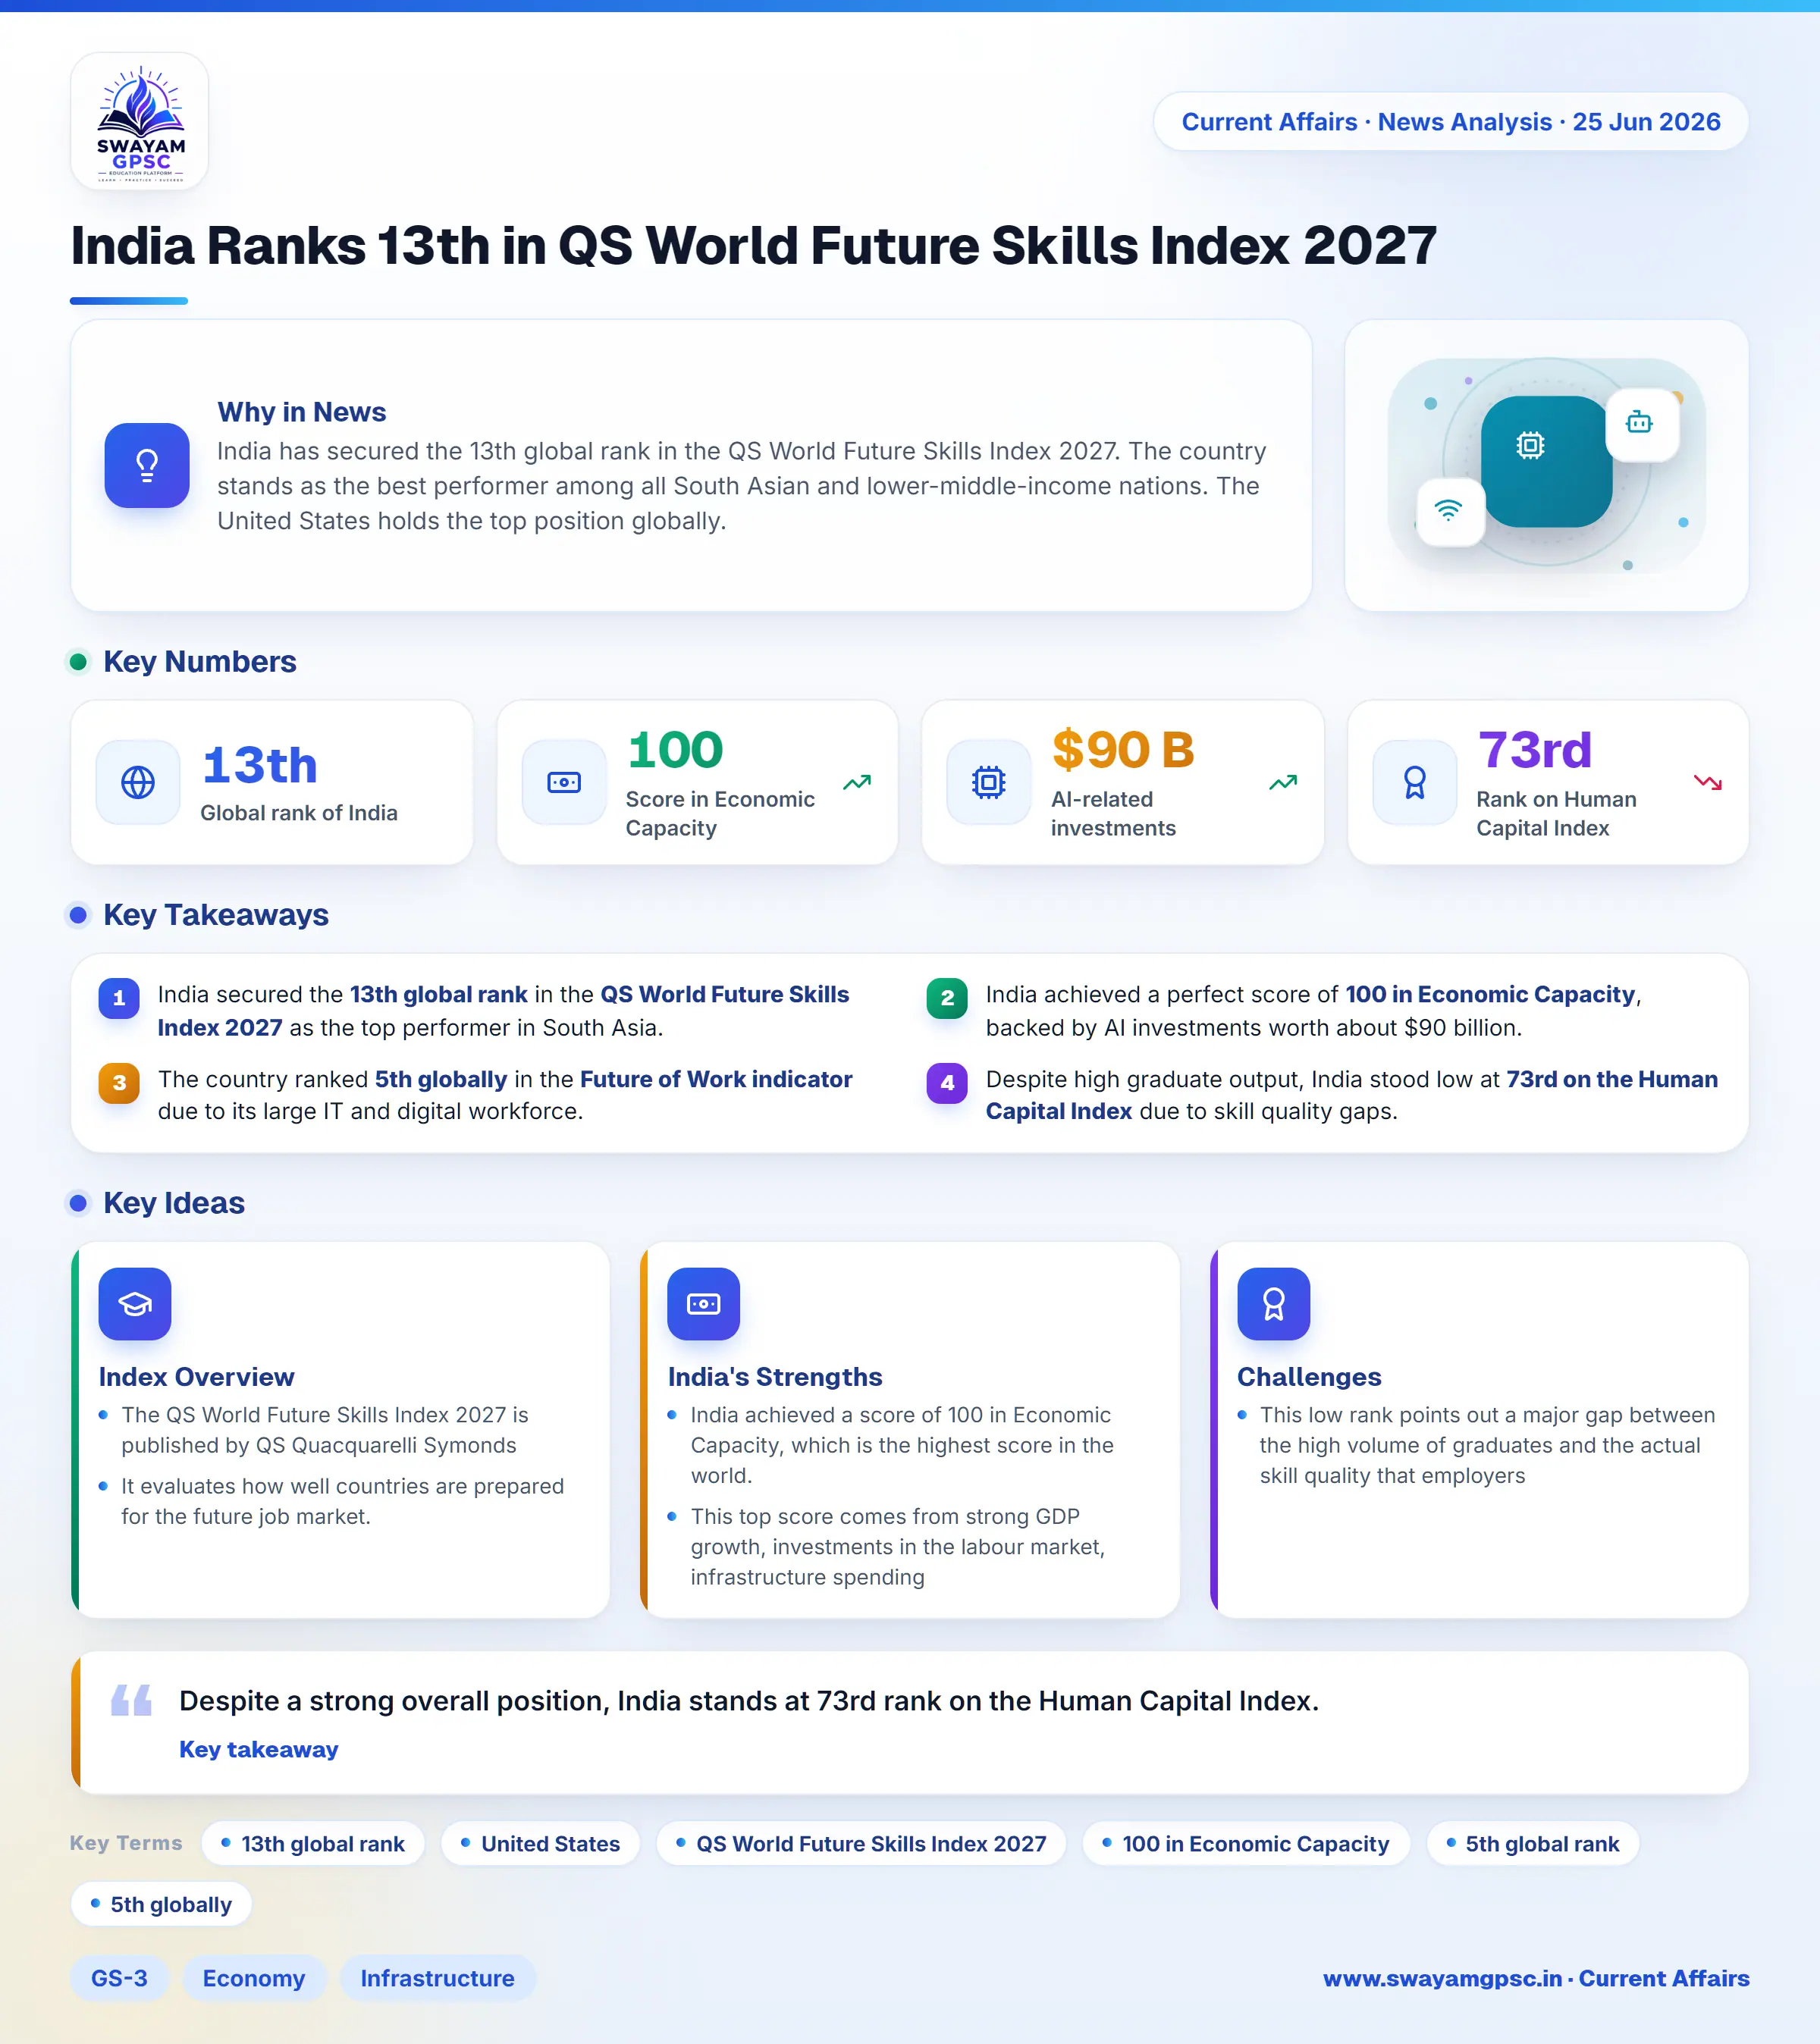Select the GS-3 tag
Image resolution: width=1820 pixels, height=2044 pixels.
click(119, 1978)
